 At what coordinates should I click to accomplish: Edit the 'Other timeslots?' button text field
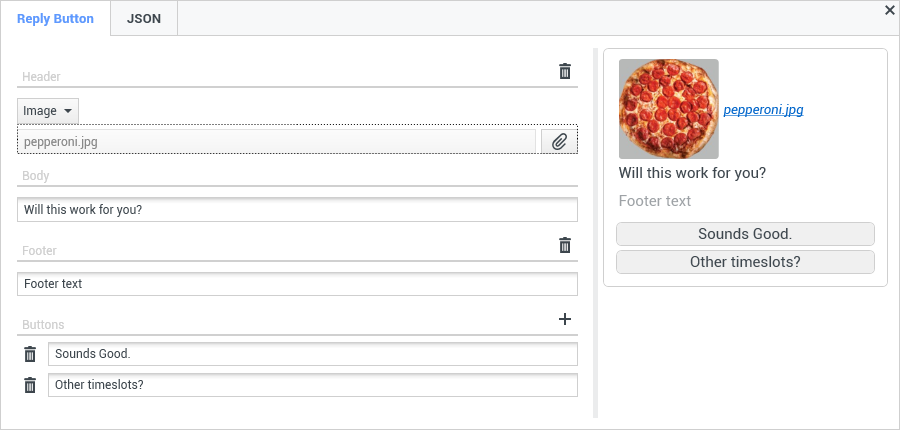coord(312,385)
